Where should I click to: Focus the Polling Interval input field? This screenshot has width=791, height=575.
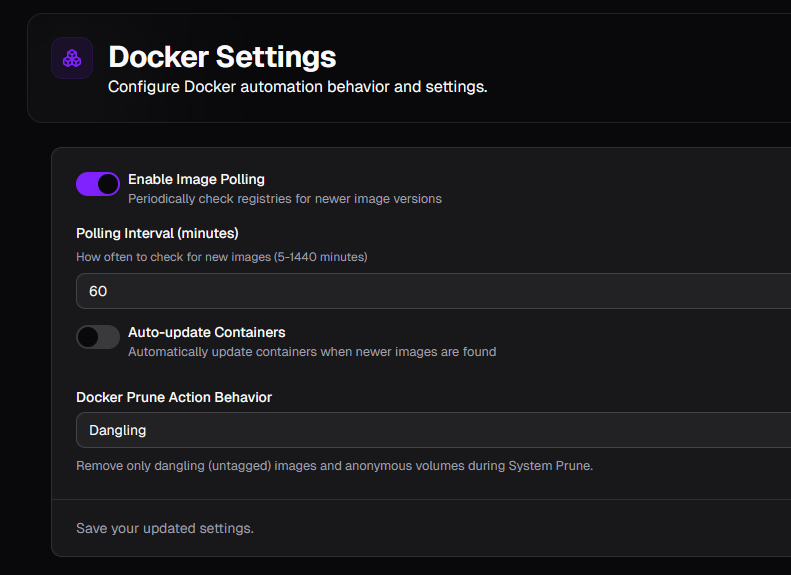(x=433, y=291)
